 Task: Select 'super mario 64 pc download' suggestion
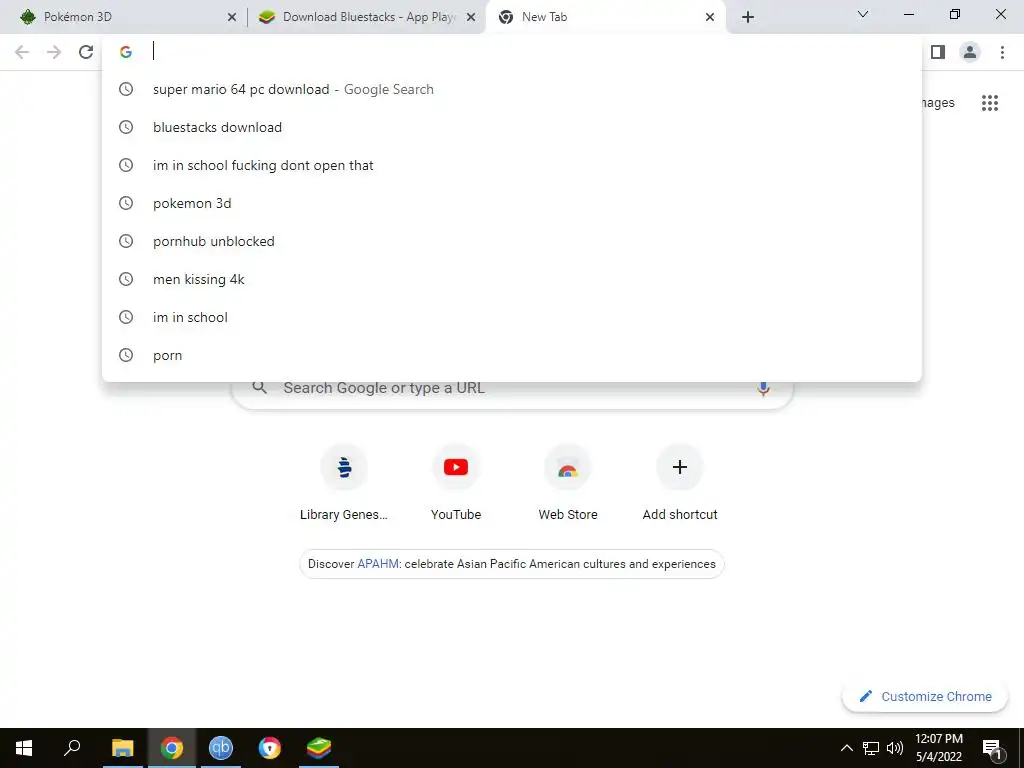(512, 89)
